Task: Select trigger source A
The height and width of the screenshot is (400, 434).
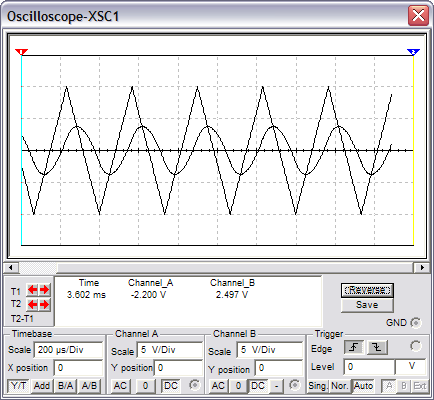Action: [389, 386]
